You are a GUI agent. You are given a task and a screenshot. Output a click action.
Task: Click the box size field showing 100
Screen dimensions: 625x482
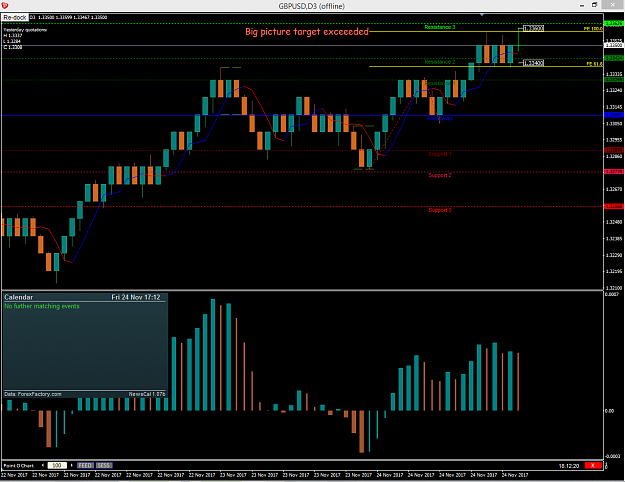pyautogui.click(x=57, y=465)
